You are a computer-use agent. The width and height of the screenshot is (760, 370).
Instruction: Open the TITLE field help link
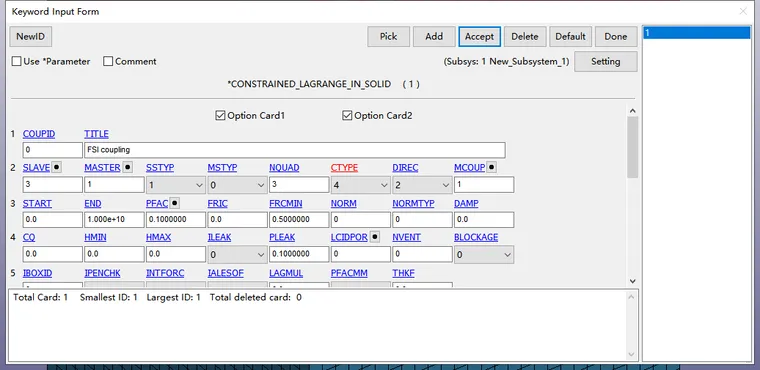pyautogui.click(x=96, y=134)
